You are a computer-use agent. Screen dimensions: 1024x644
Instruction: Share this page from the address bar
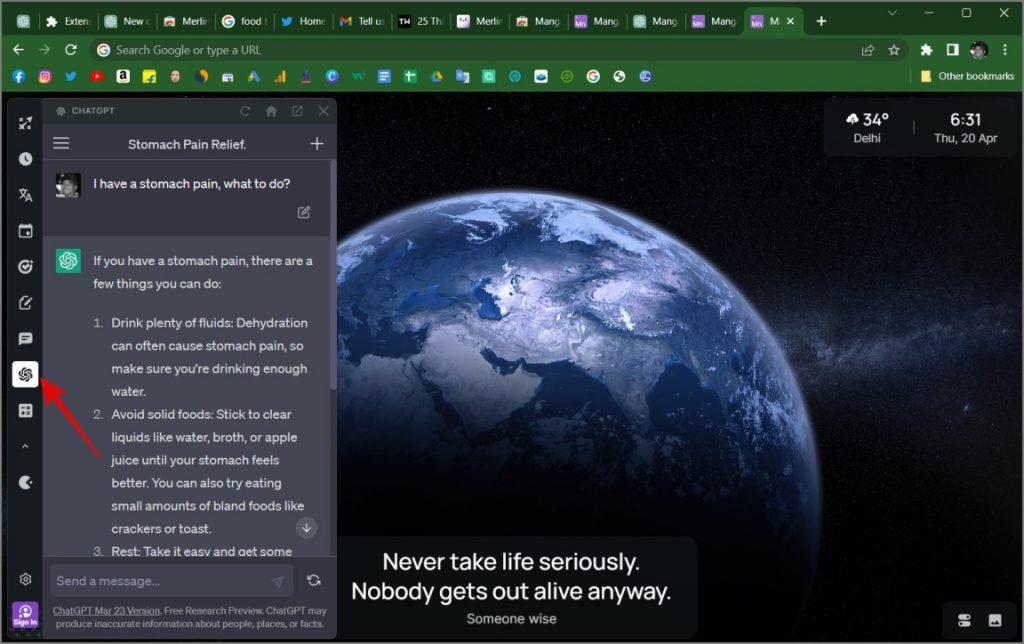coord(868,50)
